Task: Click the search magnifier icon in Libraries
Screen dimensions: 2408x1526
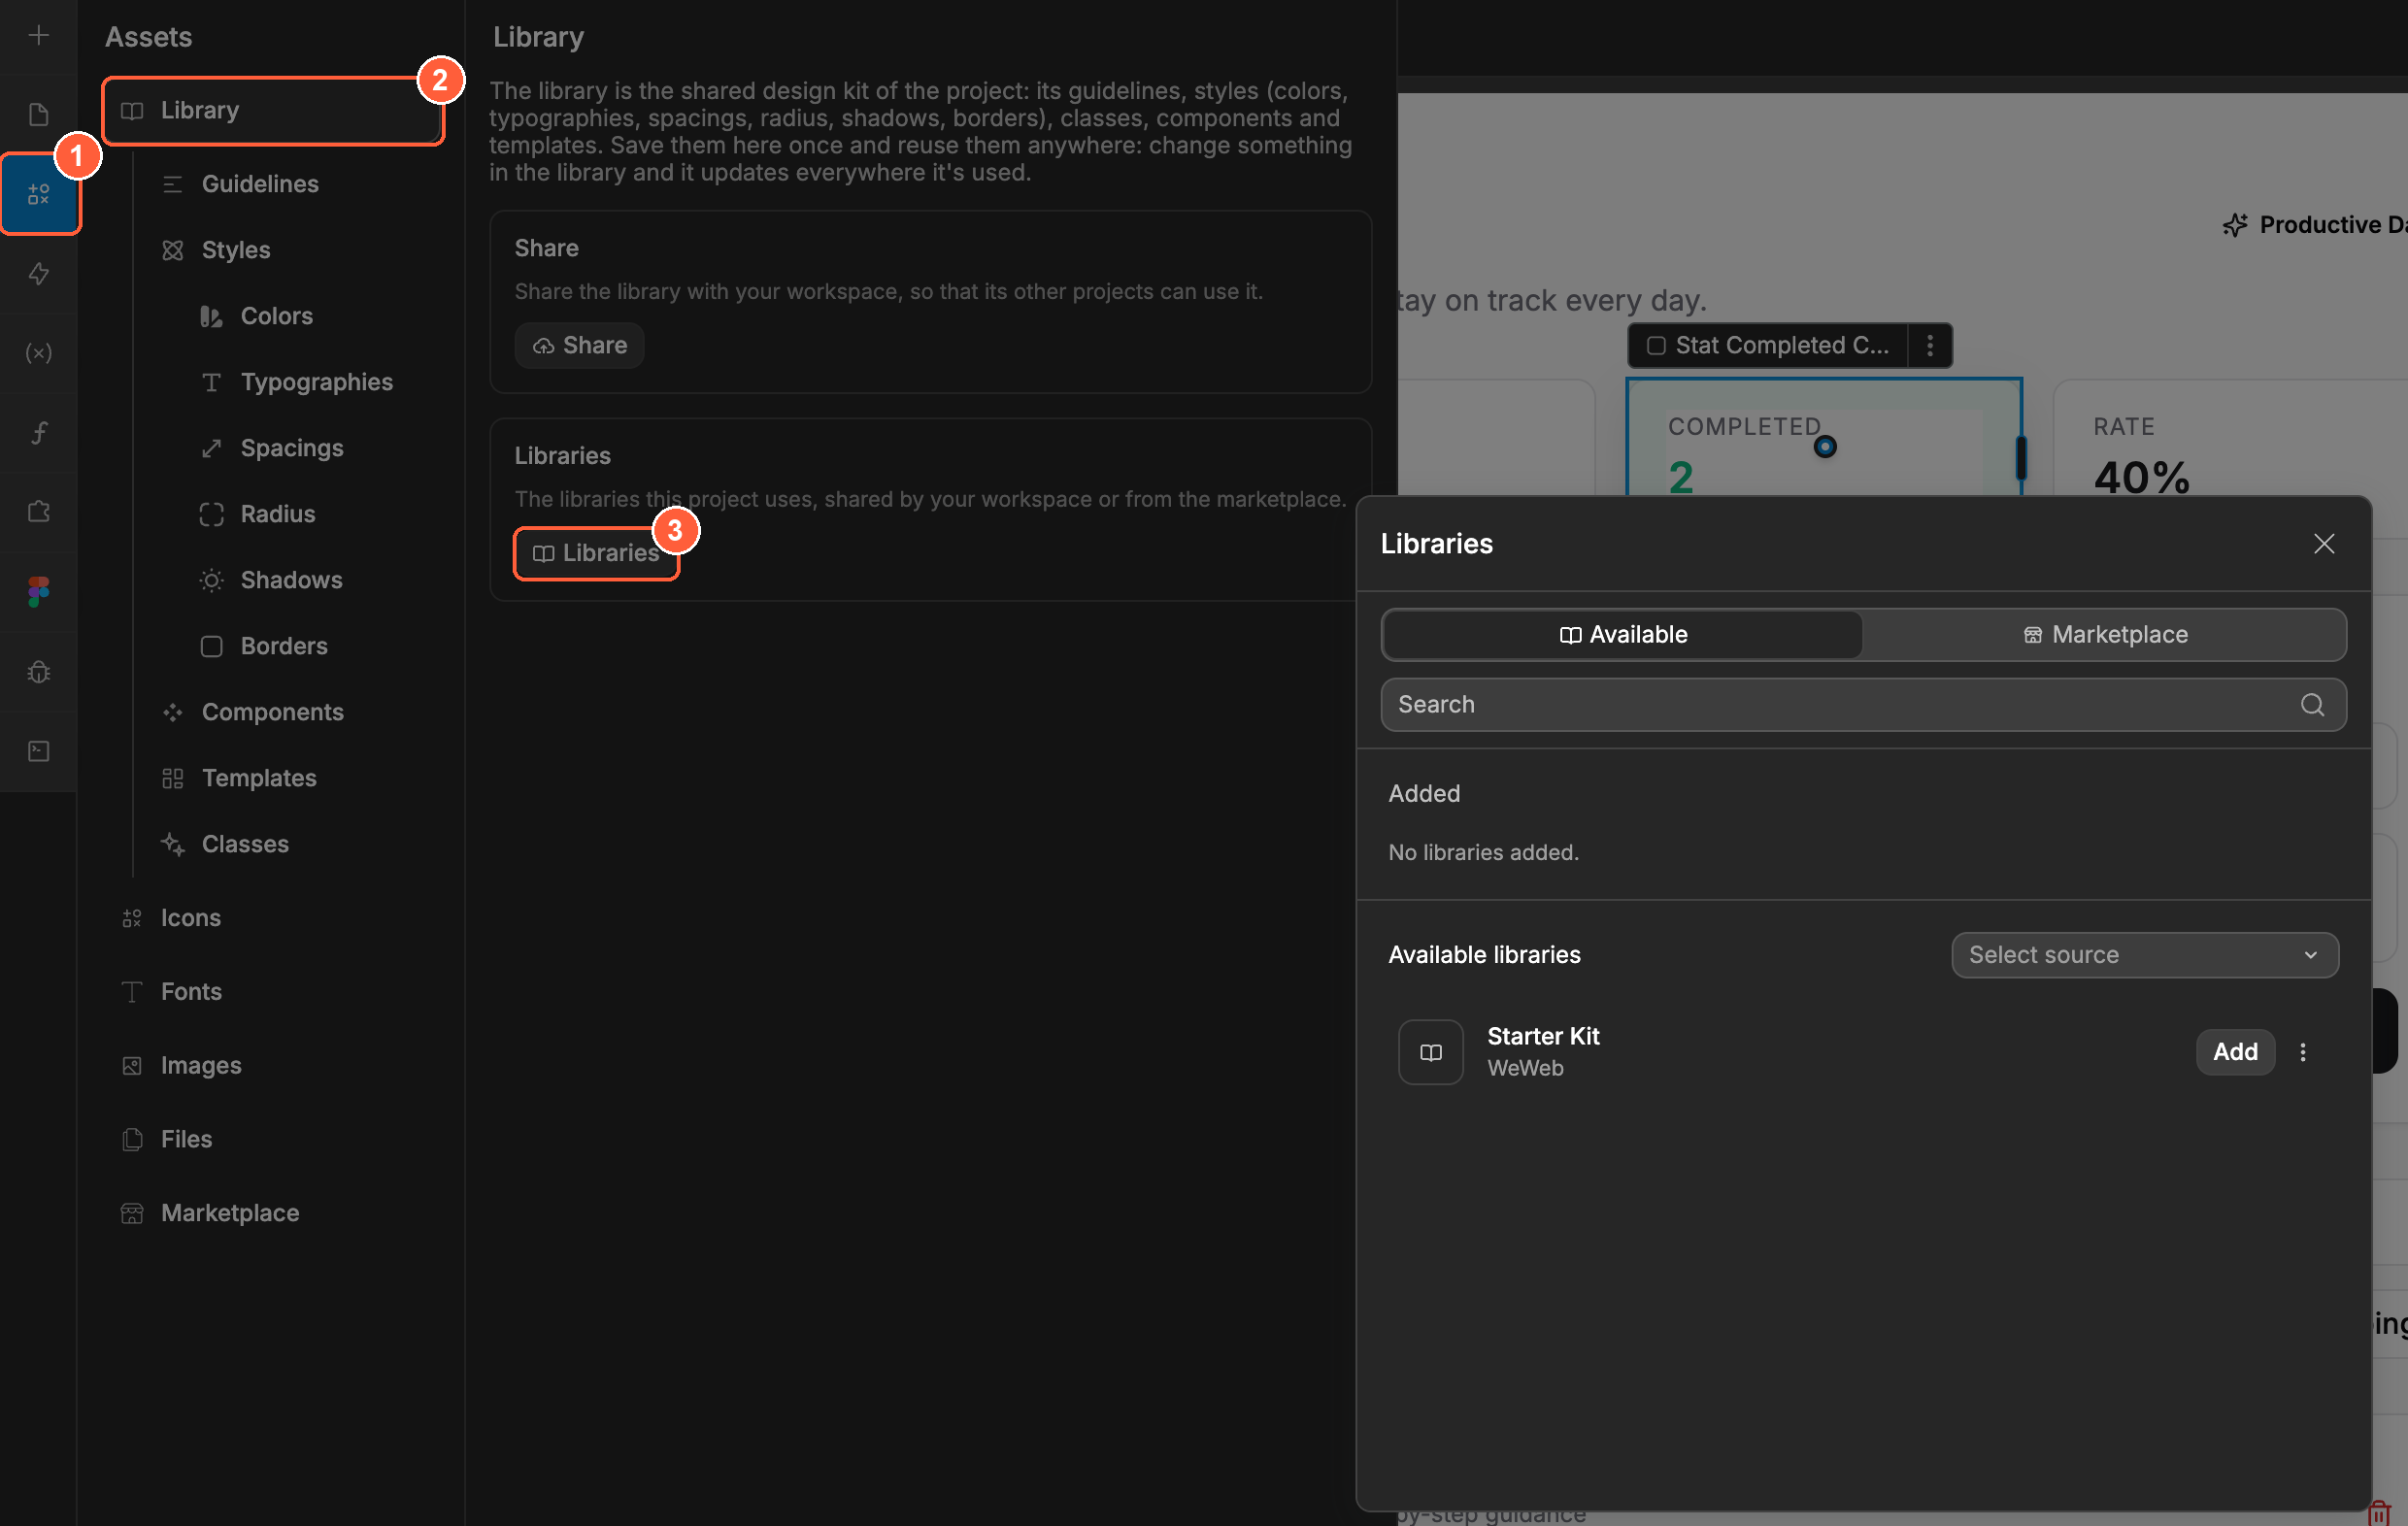Action: [2312, 705]
